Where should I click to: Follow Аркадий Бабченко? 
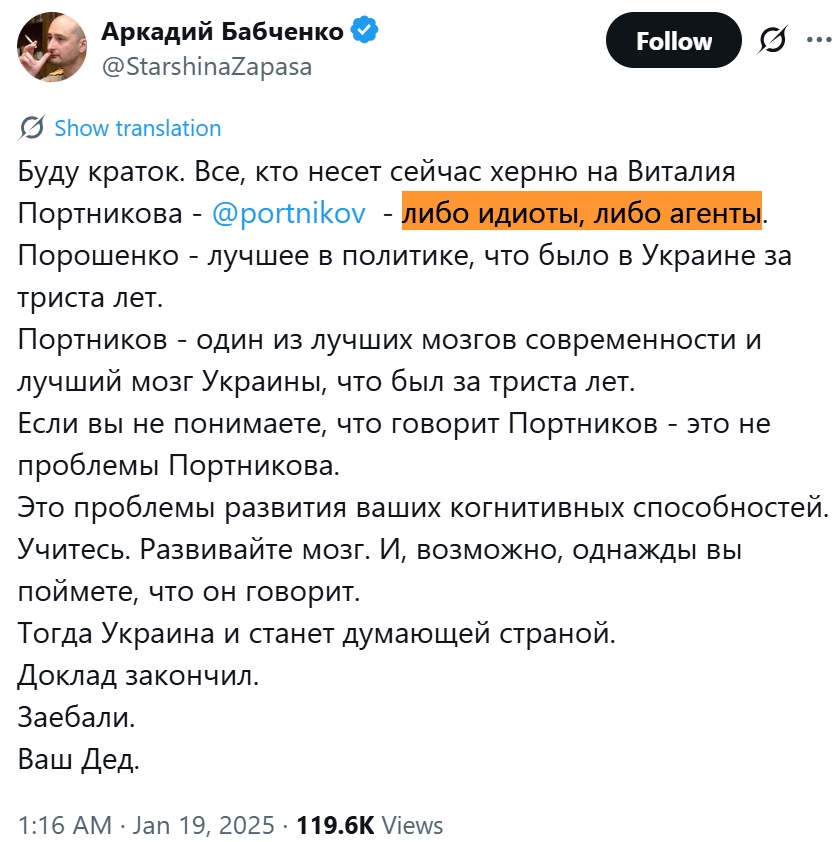pyautogui.click(x=673, y=41)
